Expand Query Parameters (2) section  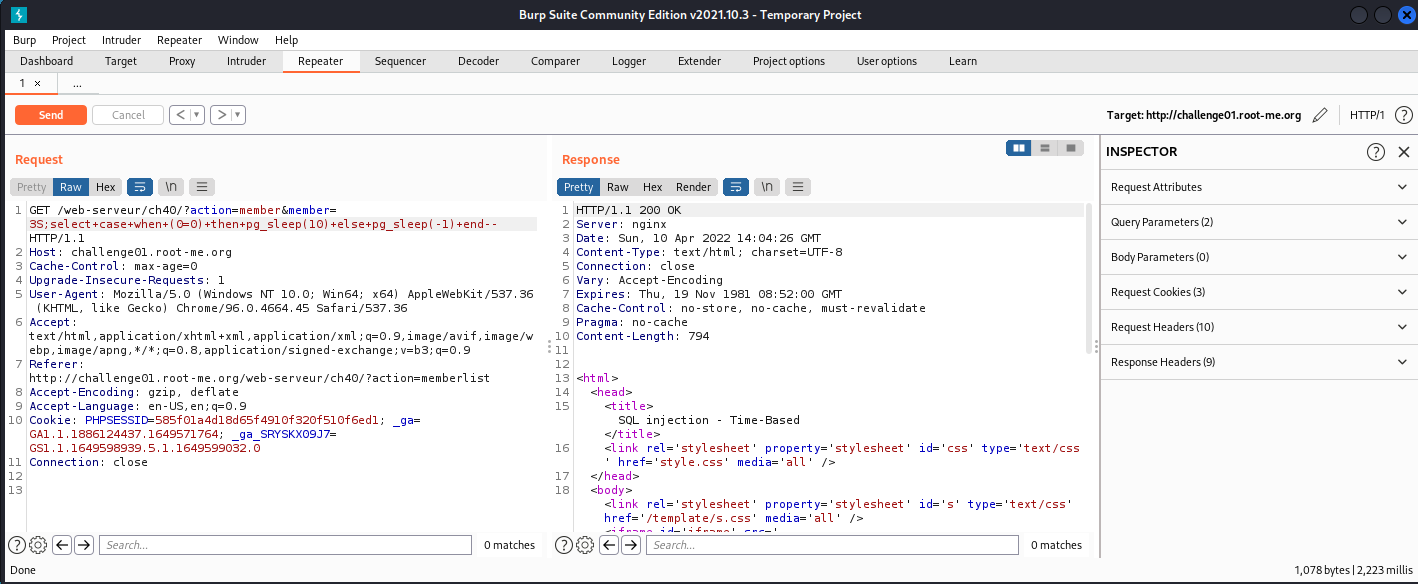pyautogui.click(x=1258, y=222)
